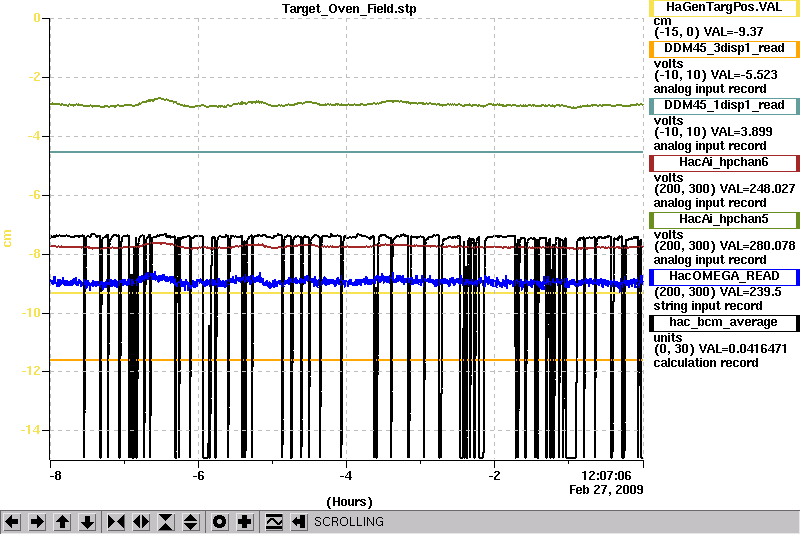This screenshot has width=800, height=534.
Task: Click the -4 hour tick label on the time axis
Action: pyautogui.click(x=346, y=476)
